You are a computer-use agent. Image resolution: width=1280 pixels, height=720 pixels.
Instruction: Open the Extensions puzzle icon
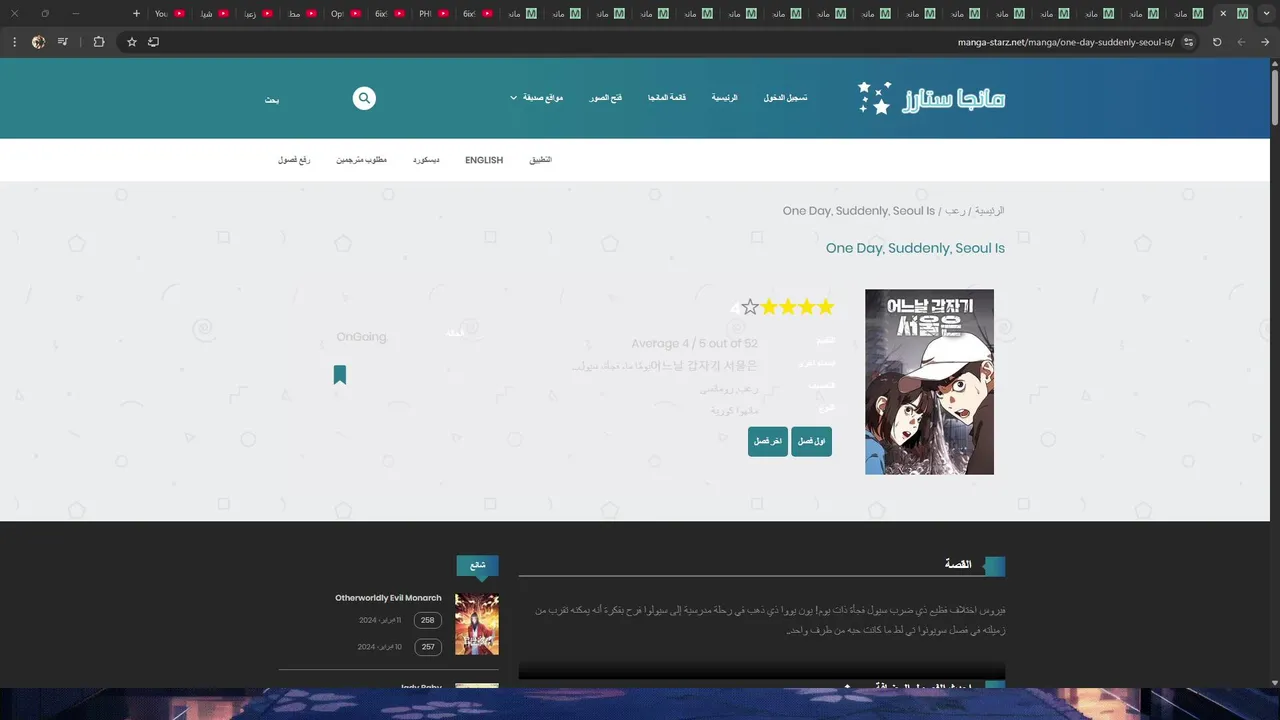click(98, 42)
